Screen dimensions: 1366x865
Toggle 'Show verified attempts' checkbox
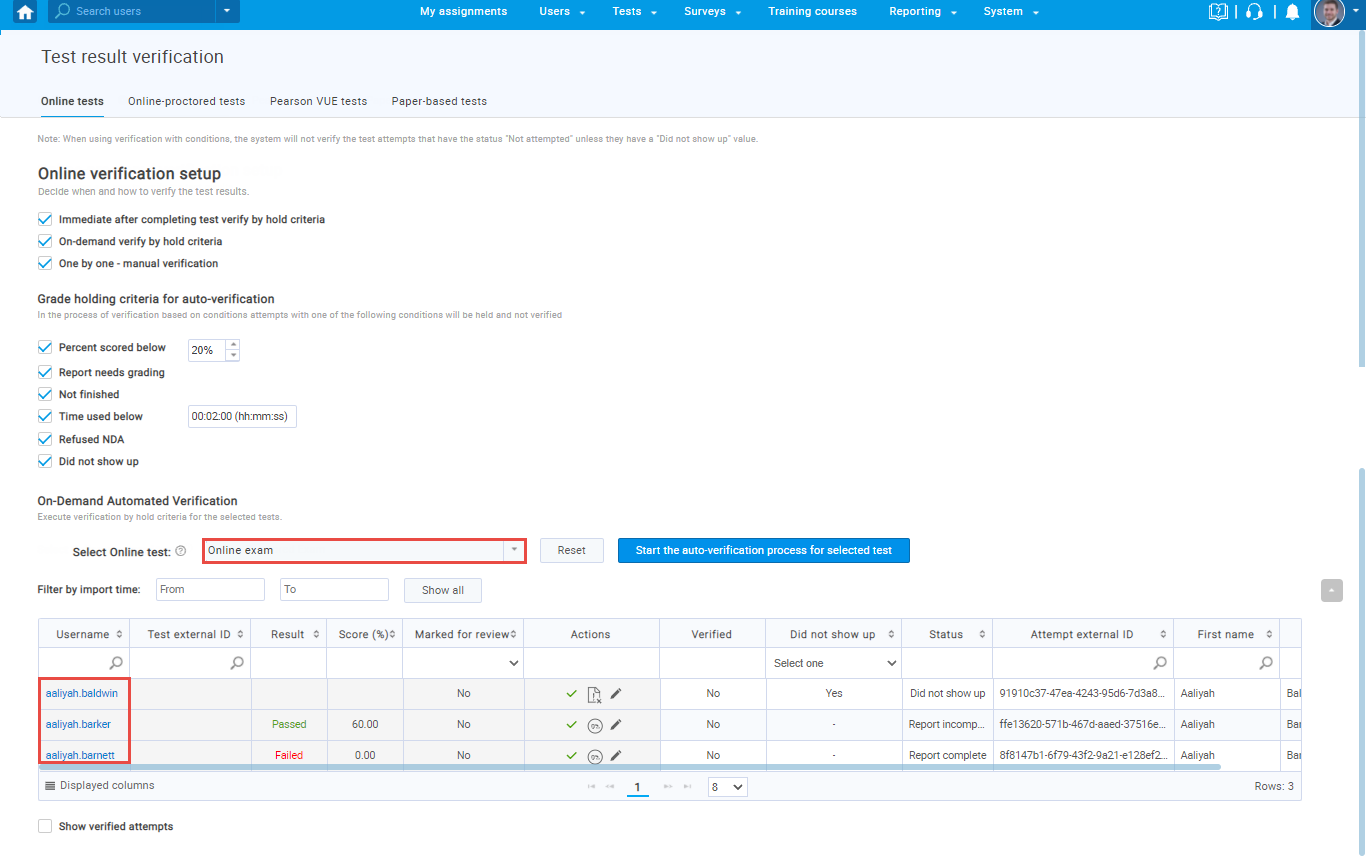click(x=45, y=826)
